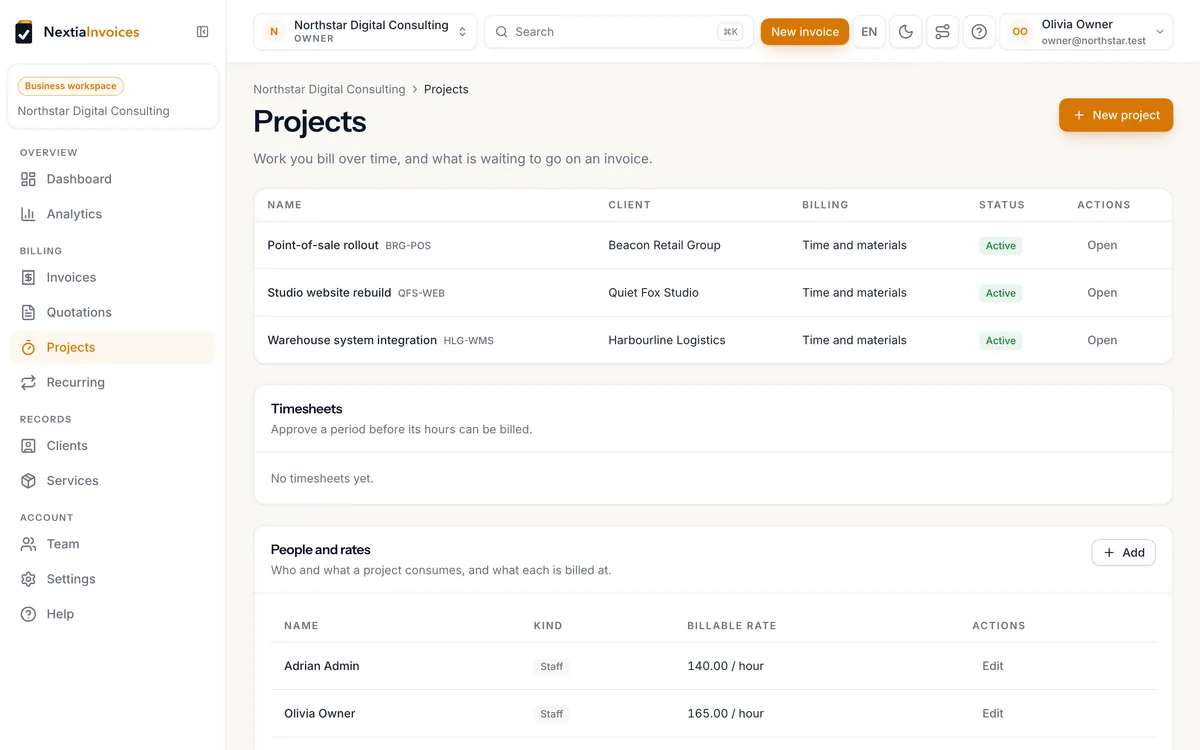The width and height of the screenshot is (1200, 750).
Task: Click Staff badge in Adrian Admin row
Action: point(552,666)
